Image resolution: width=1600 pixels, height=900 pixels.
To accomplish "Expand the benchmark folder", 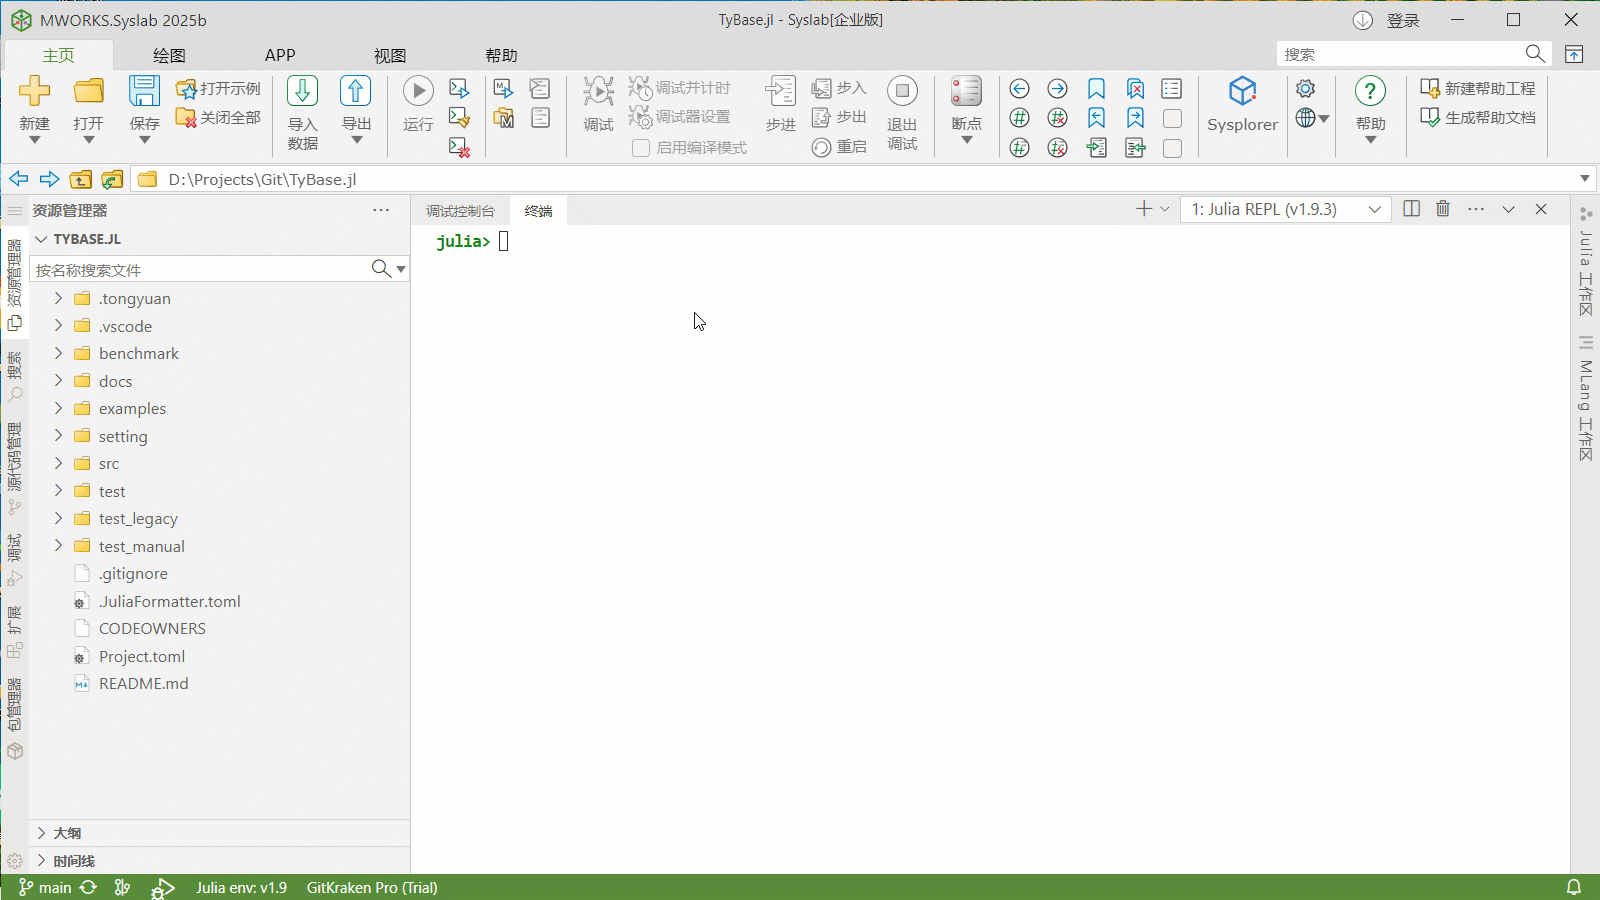I will tap(58, 353).
